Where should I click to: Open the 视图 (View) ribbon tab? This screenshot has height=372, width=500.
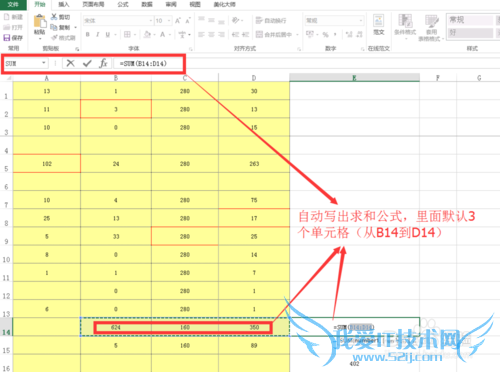click(x=195, y=4)
